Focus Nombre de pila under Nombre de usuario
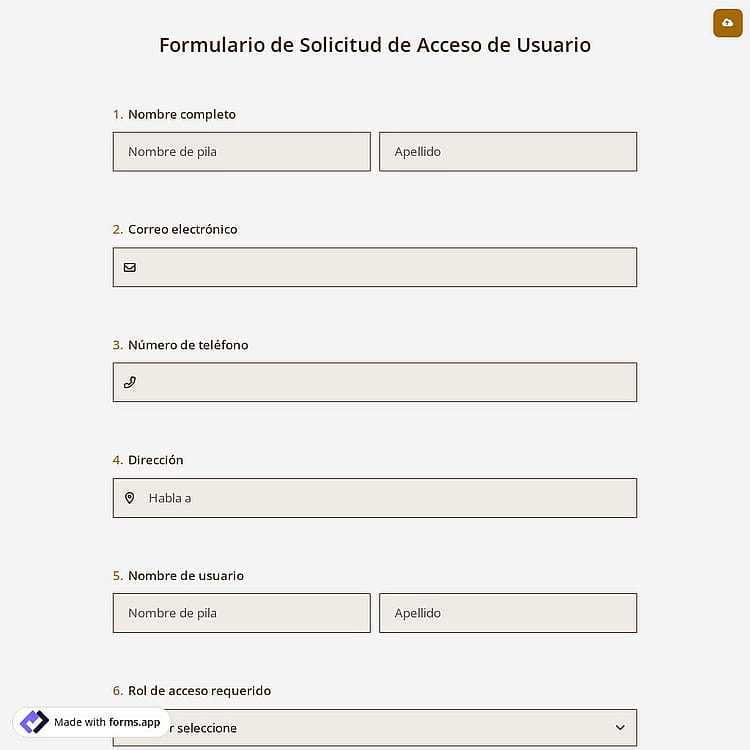Screen dimensions: 750x750 coord(242,613)
